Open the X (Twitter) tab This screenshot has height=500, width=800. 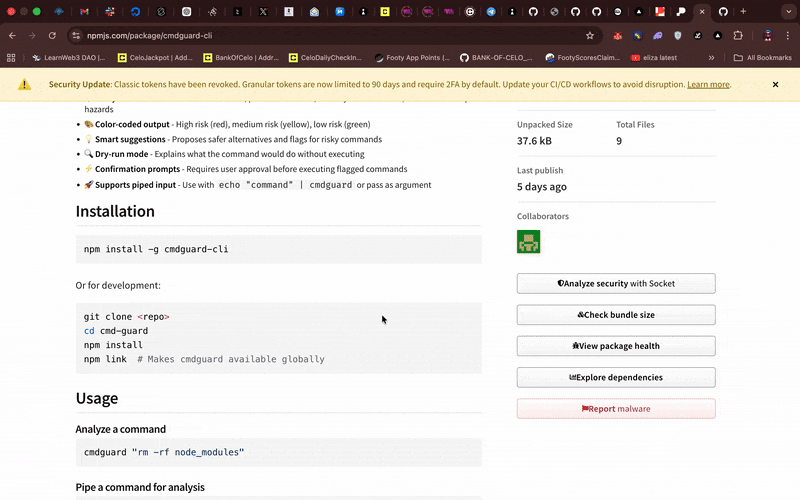[x=263, y=11]
